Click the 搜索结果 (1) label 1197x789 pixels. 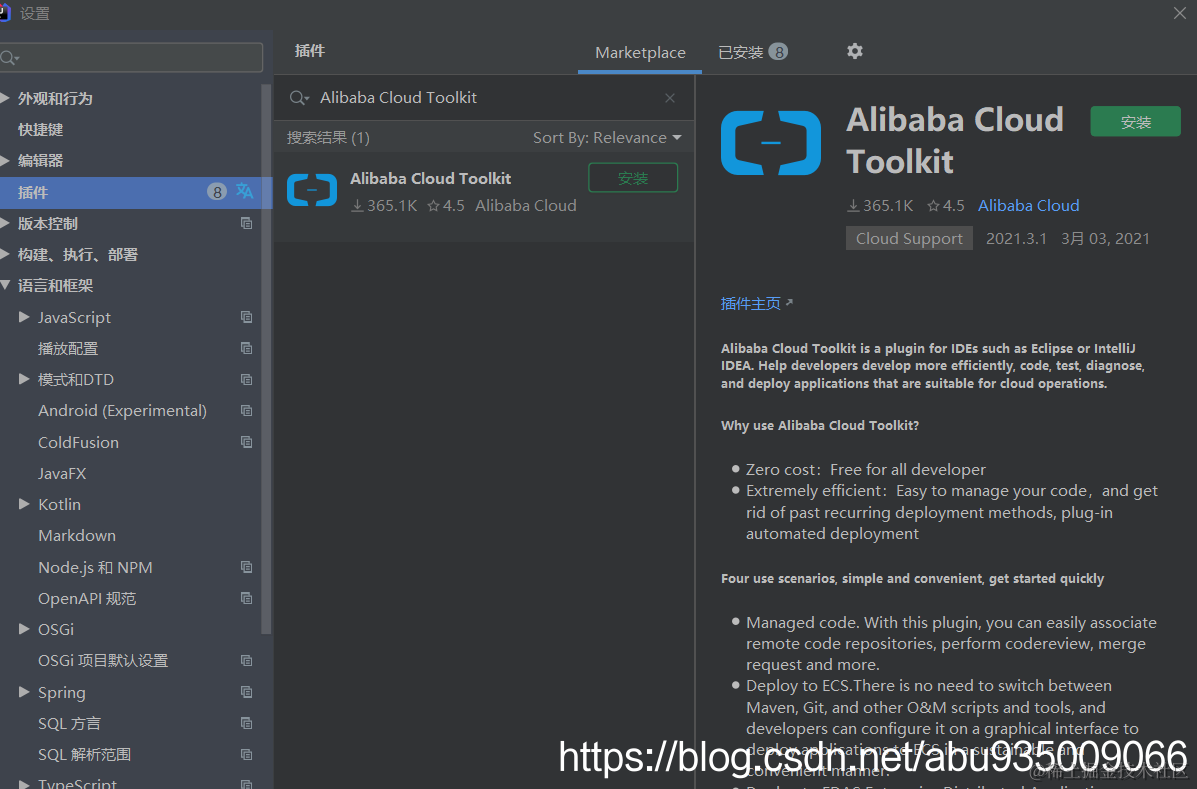click(x=328, y=137)
